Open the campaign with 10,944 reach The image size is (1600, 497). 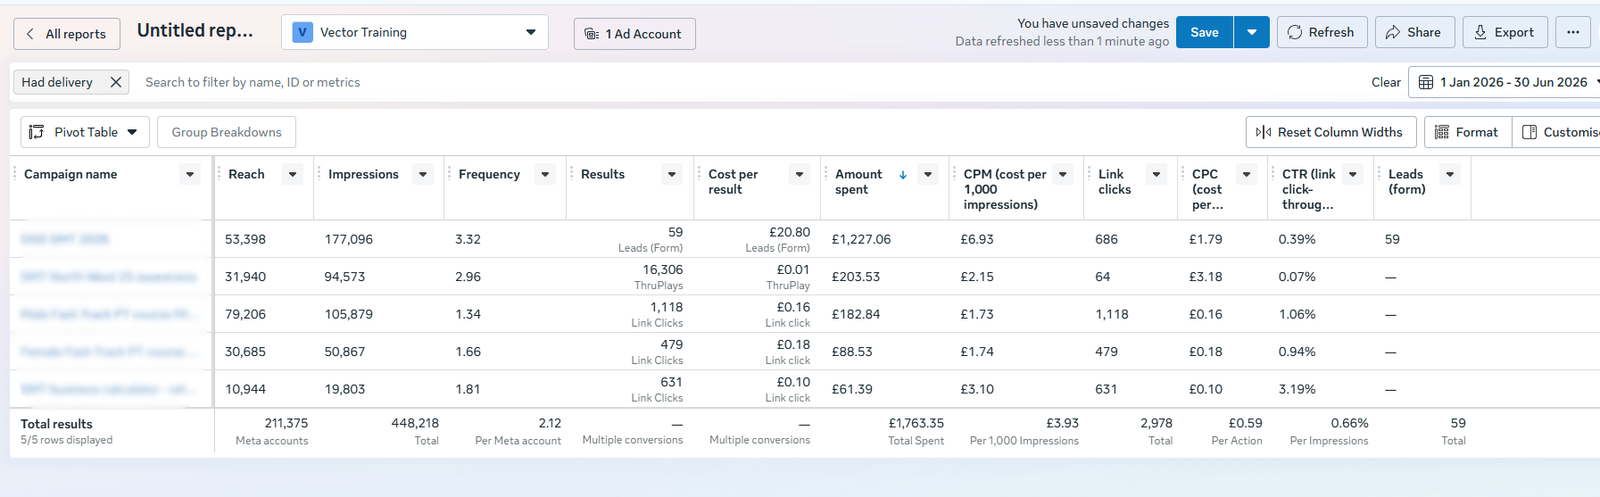pyautogui.click(x=108, y=389)
